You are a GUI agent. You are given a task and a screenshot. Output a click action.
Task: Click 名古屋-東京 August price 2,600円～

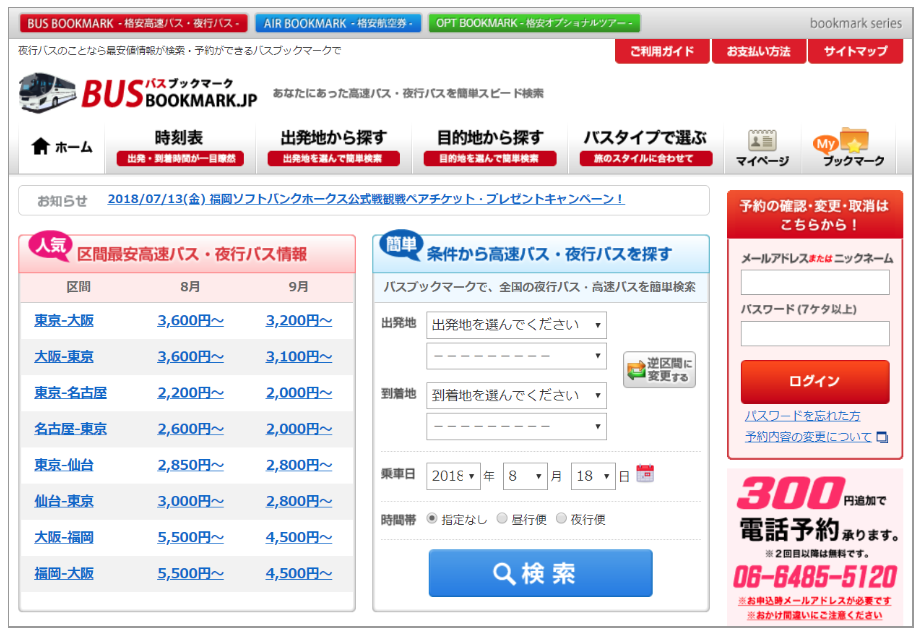(190, 429)
